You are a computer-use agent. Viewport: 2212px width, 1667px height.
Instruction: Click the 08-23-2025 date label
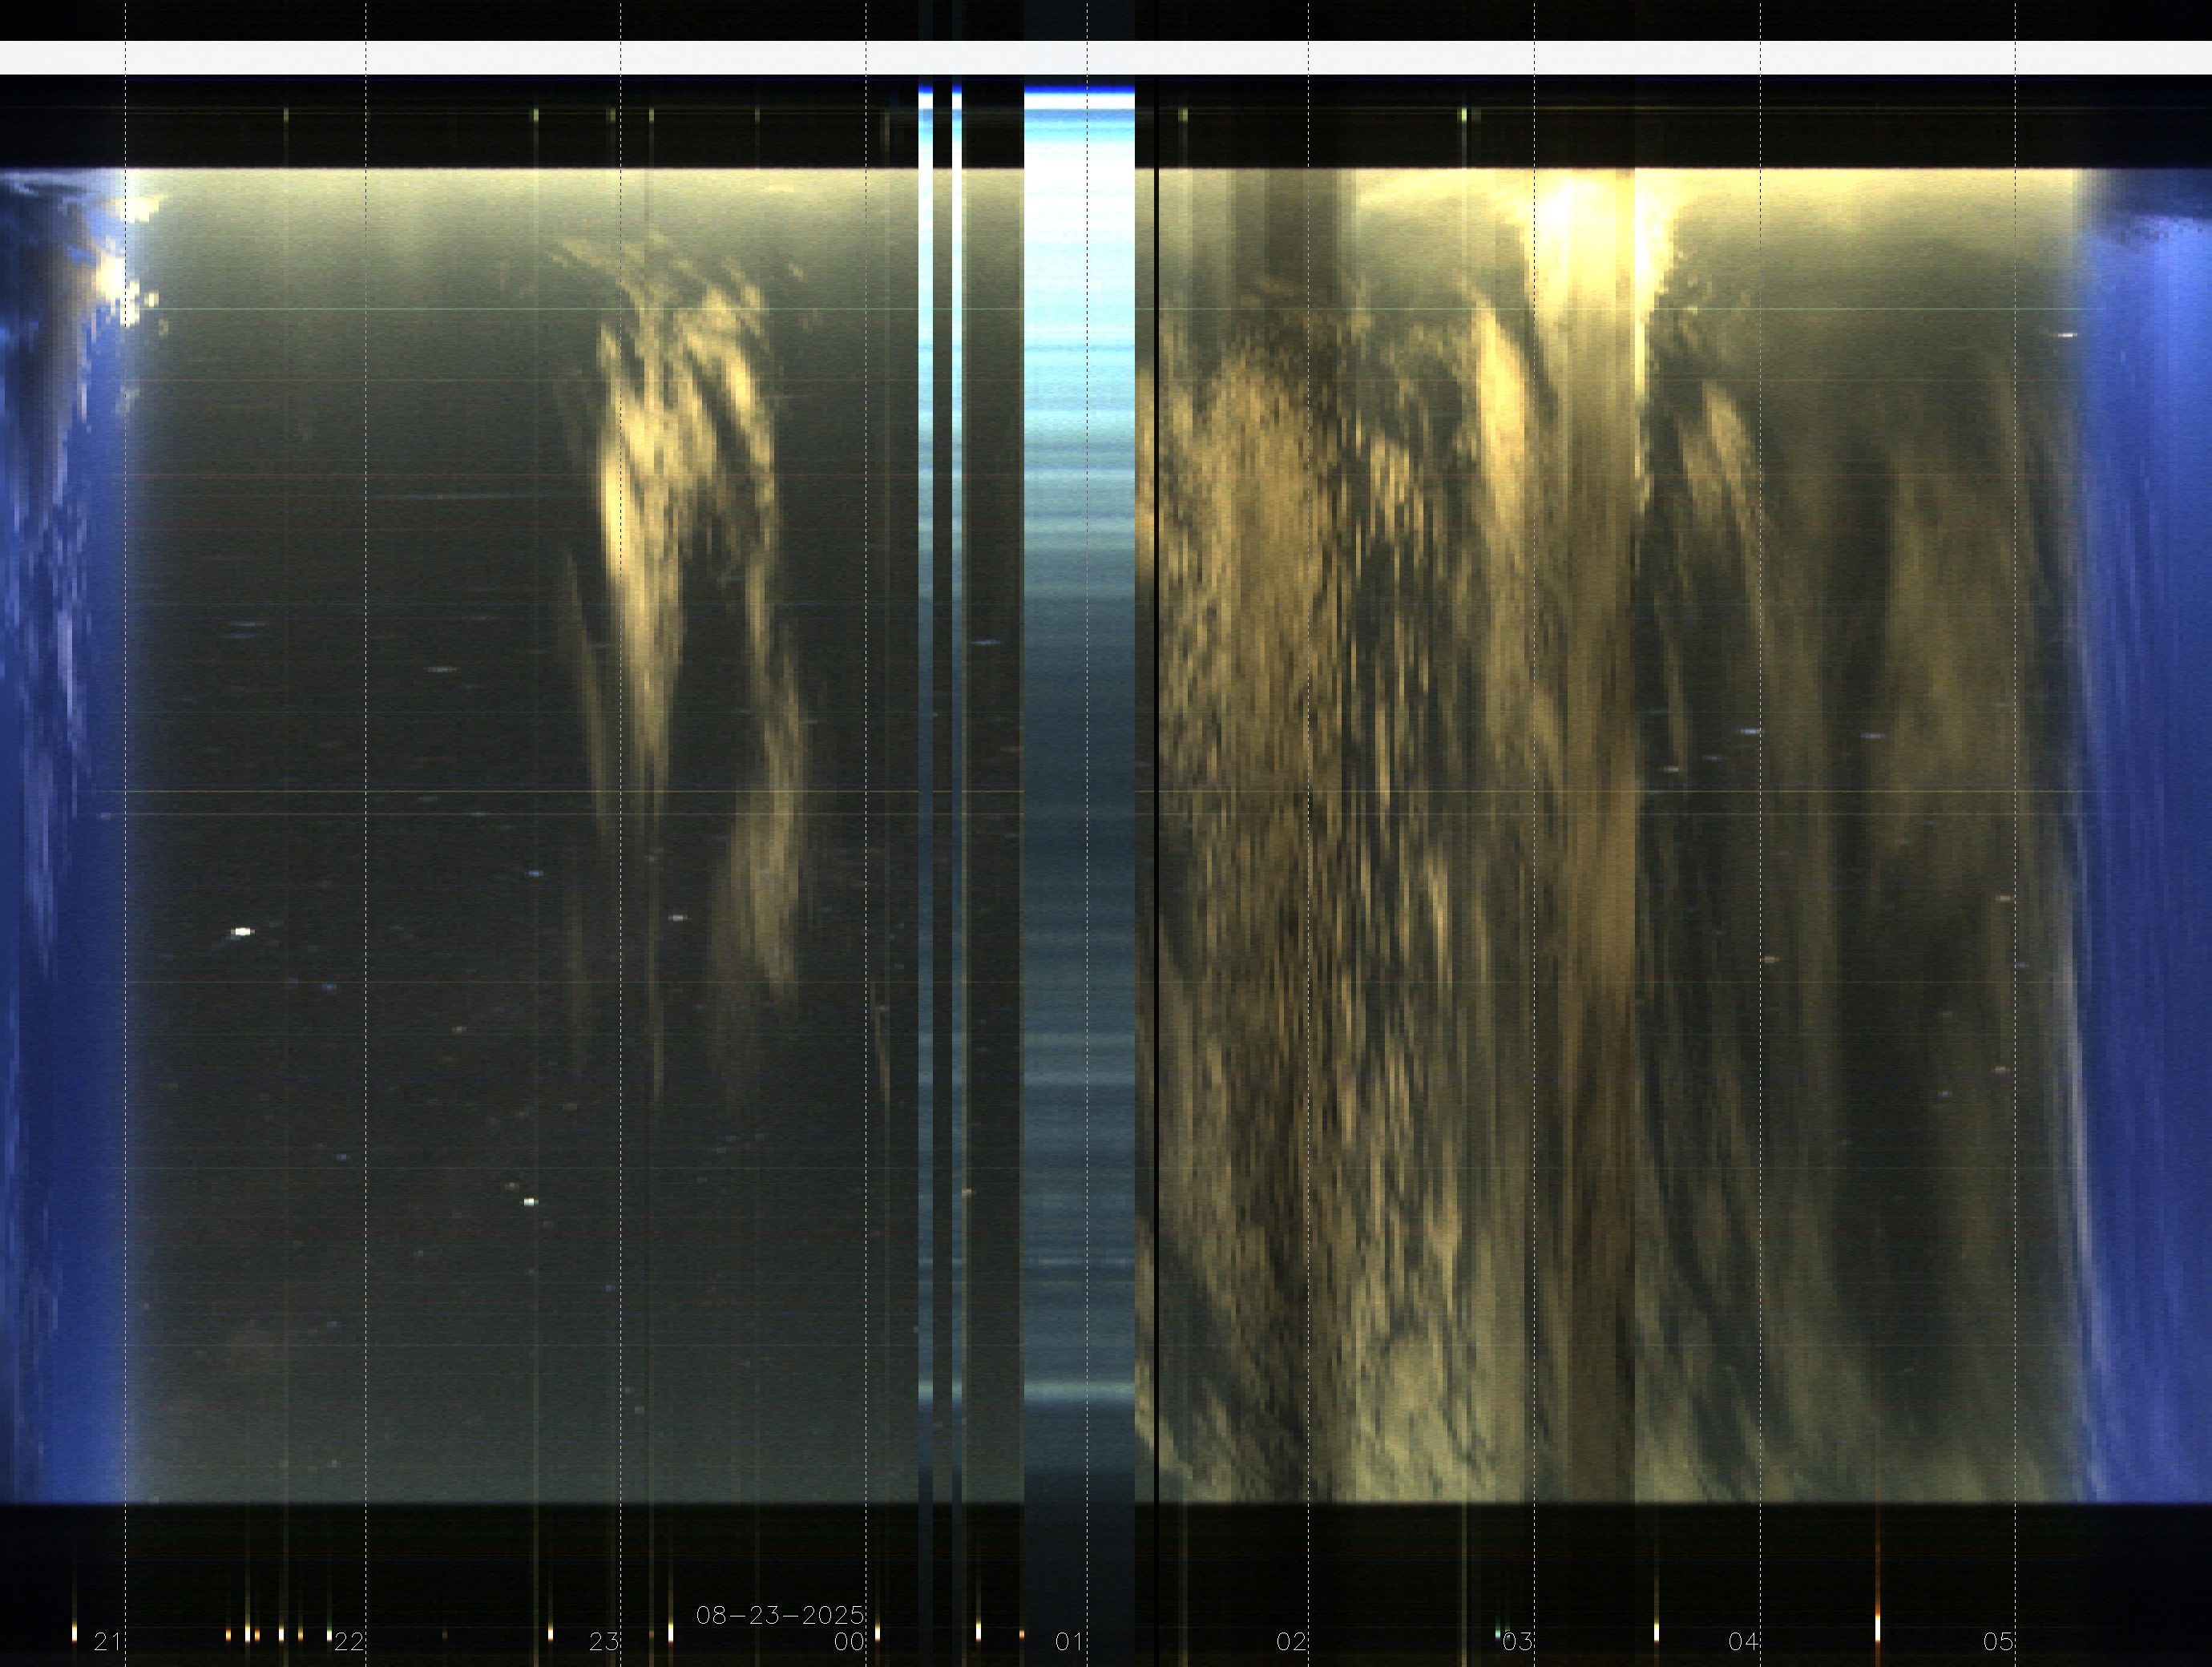(780, 1615)
